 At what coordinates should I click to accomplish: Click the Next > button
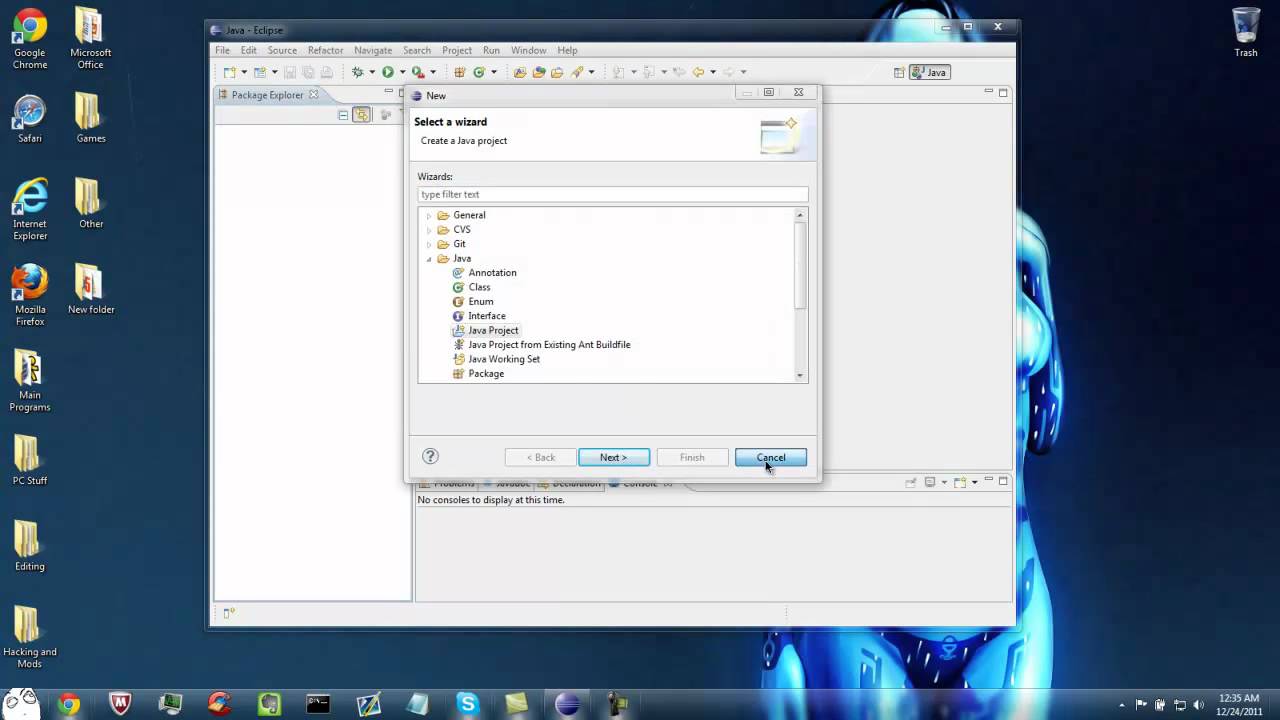pos(613,457)
